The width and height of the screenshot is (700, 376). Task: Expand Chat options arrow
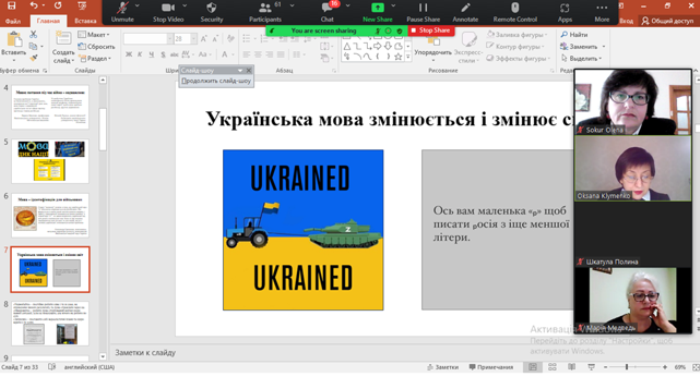pos(348,6)
